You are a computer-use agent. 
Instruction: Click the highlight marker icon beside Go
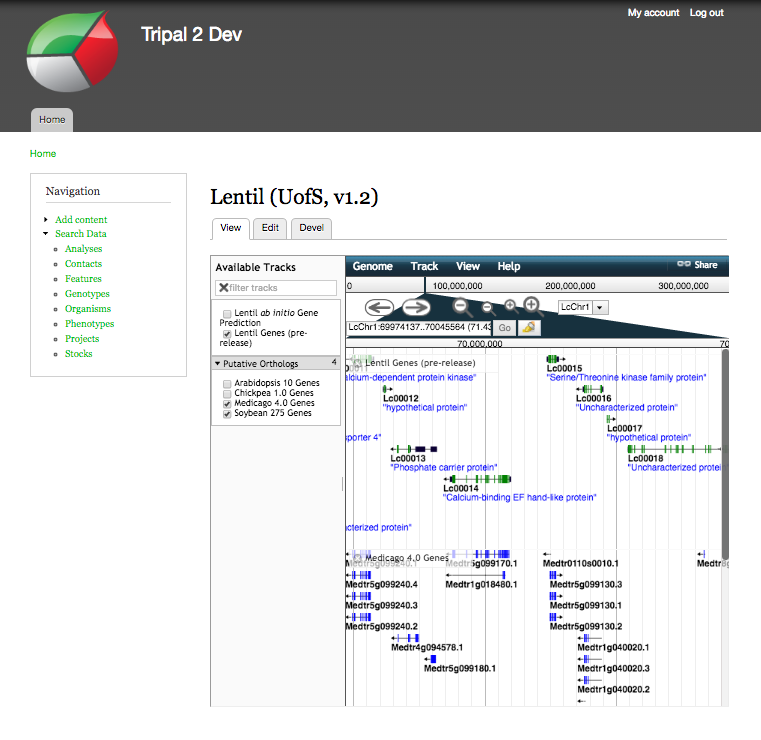tap(529, 327)
